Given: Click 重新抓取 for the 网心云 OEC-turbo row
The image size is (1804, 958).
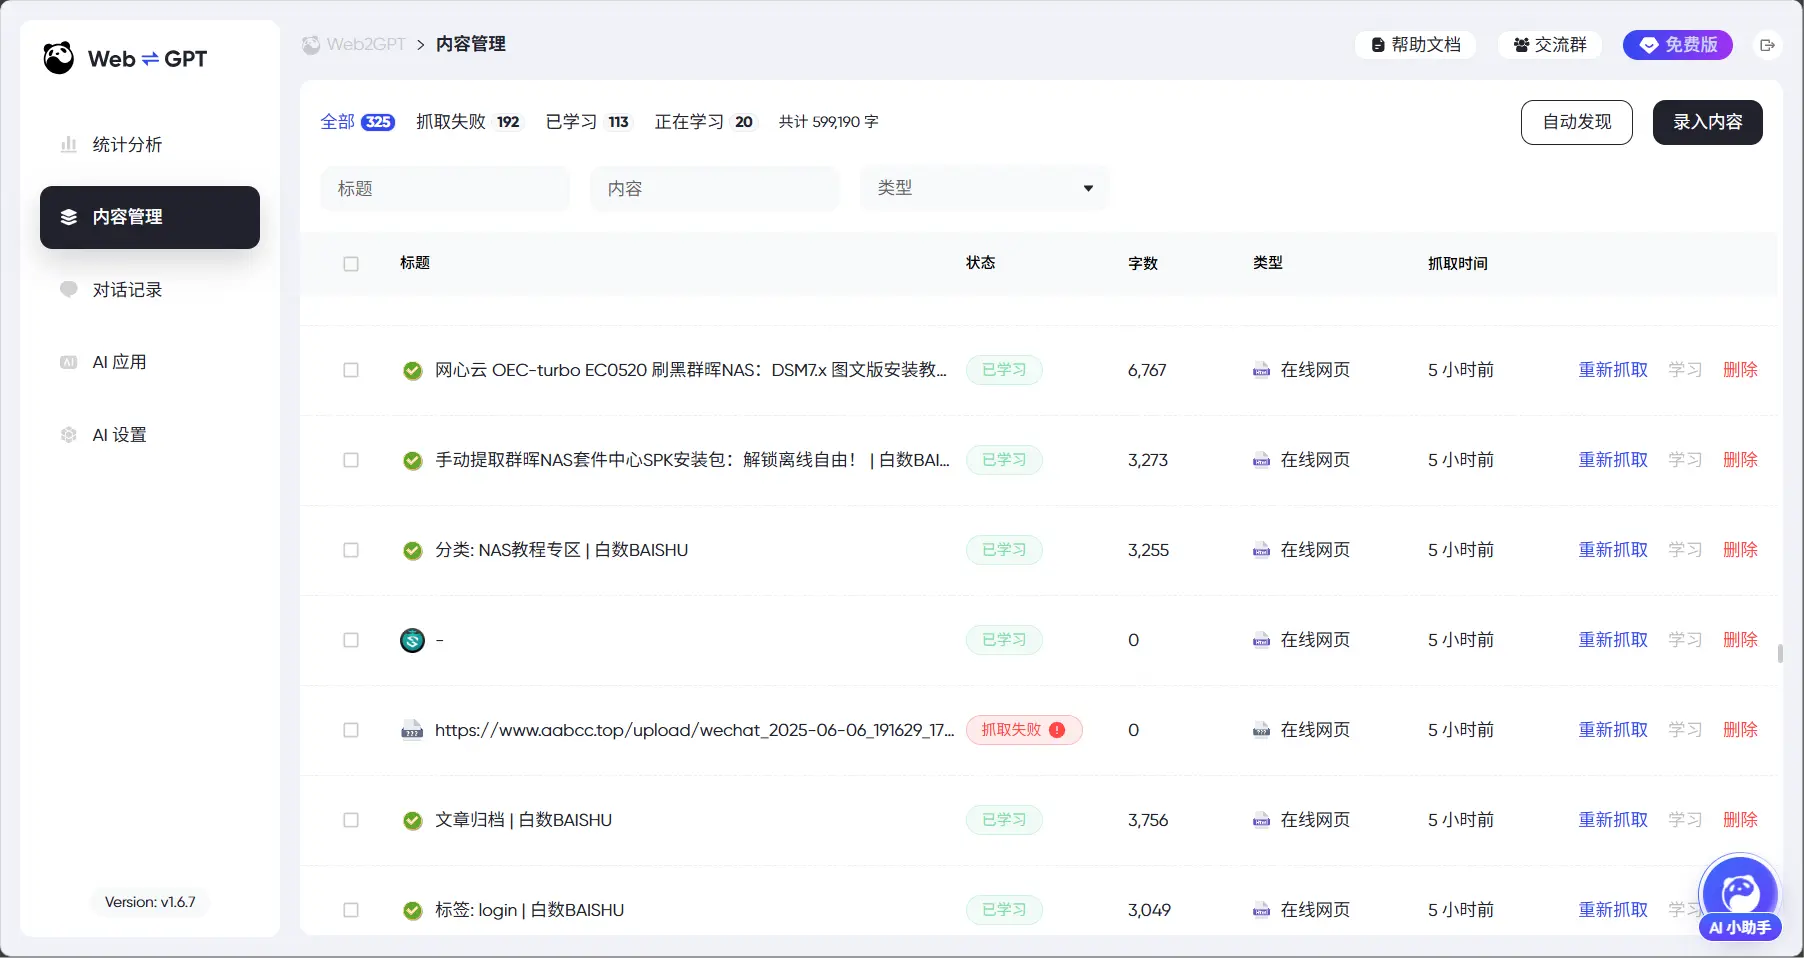Looking at the screenshot, I should [x=1612, y=370].
